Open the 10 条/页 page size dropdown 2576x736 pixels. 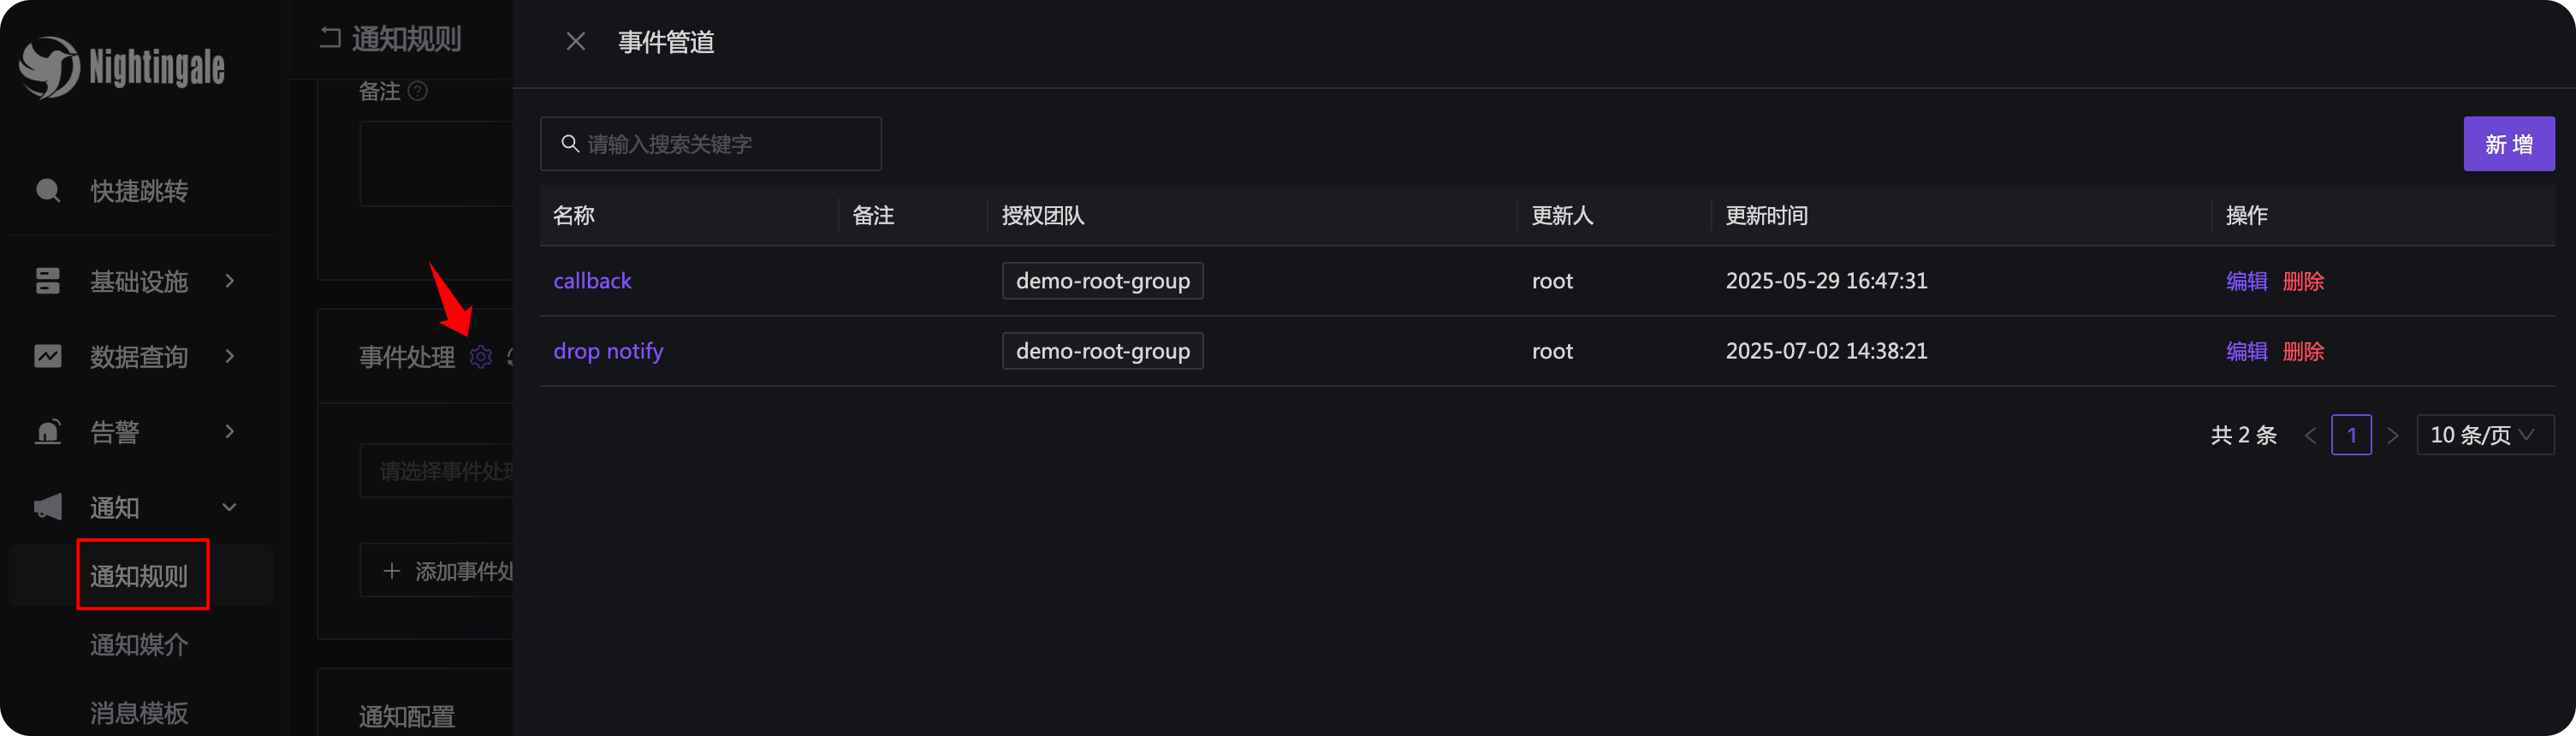(2484, 435)
